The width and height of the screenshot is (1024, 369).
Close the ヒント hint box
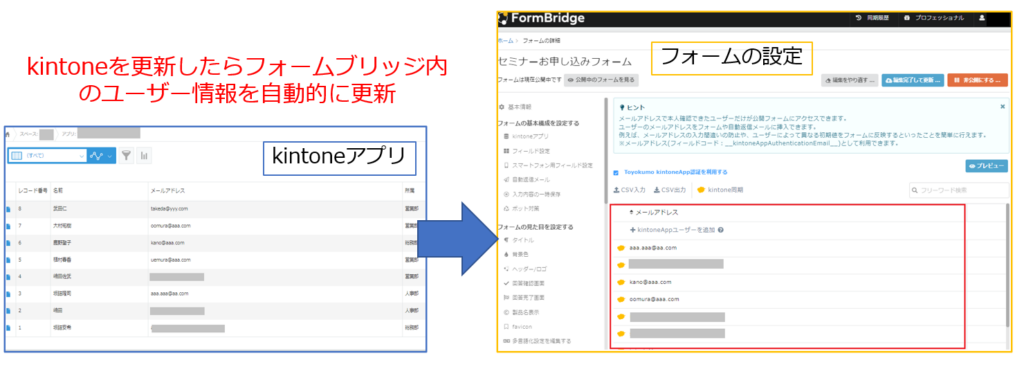point(1002,106)
